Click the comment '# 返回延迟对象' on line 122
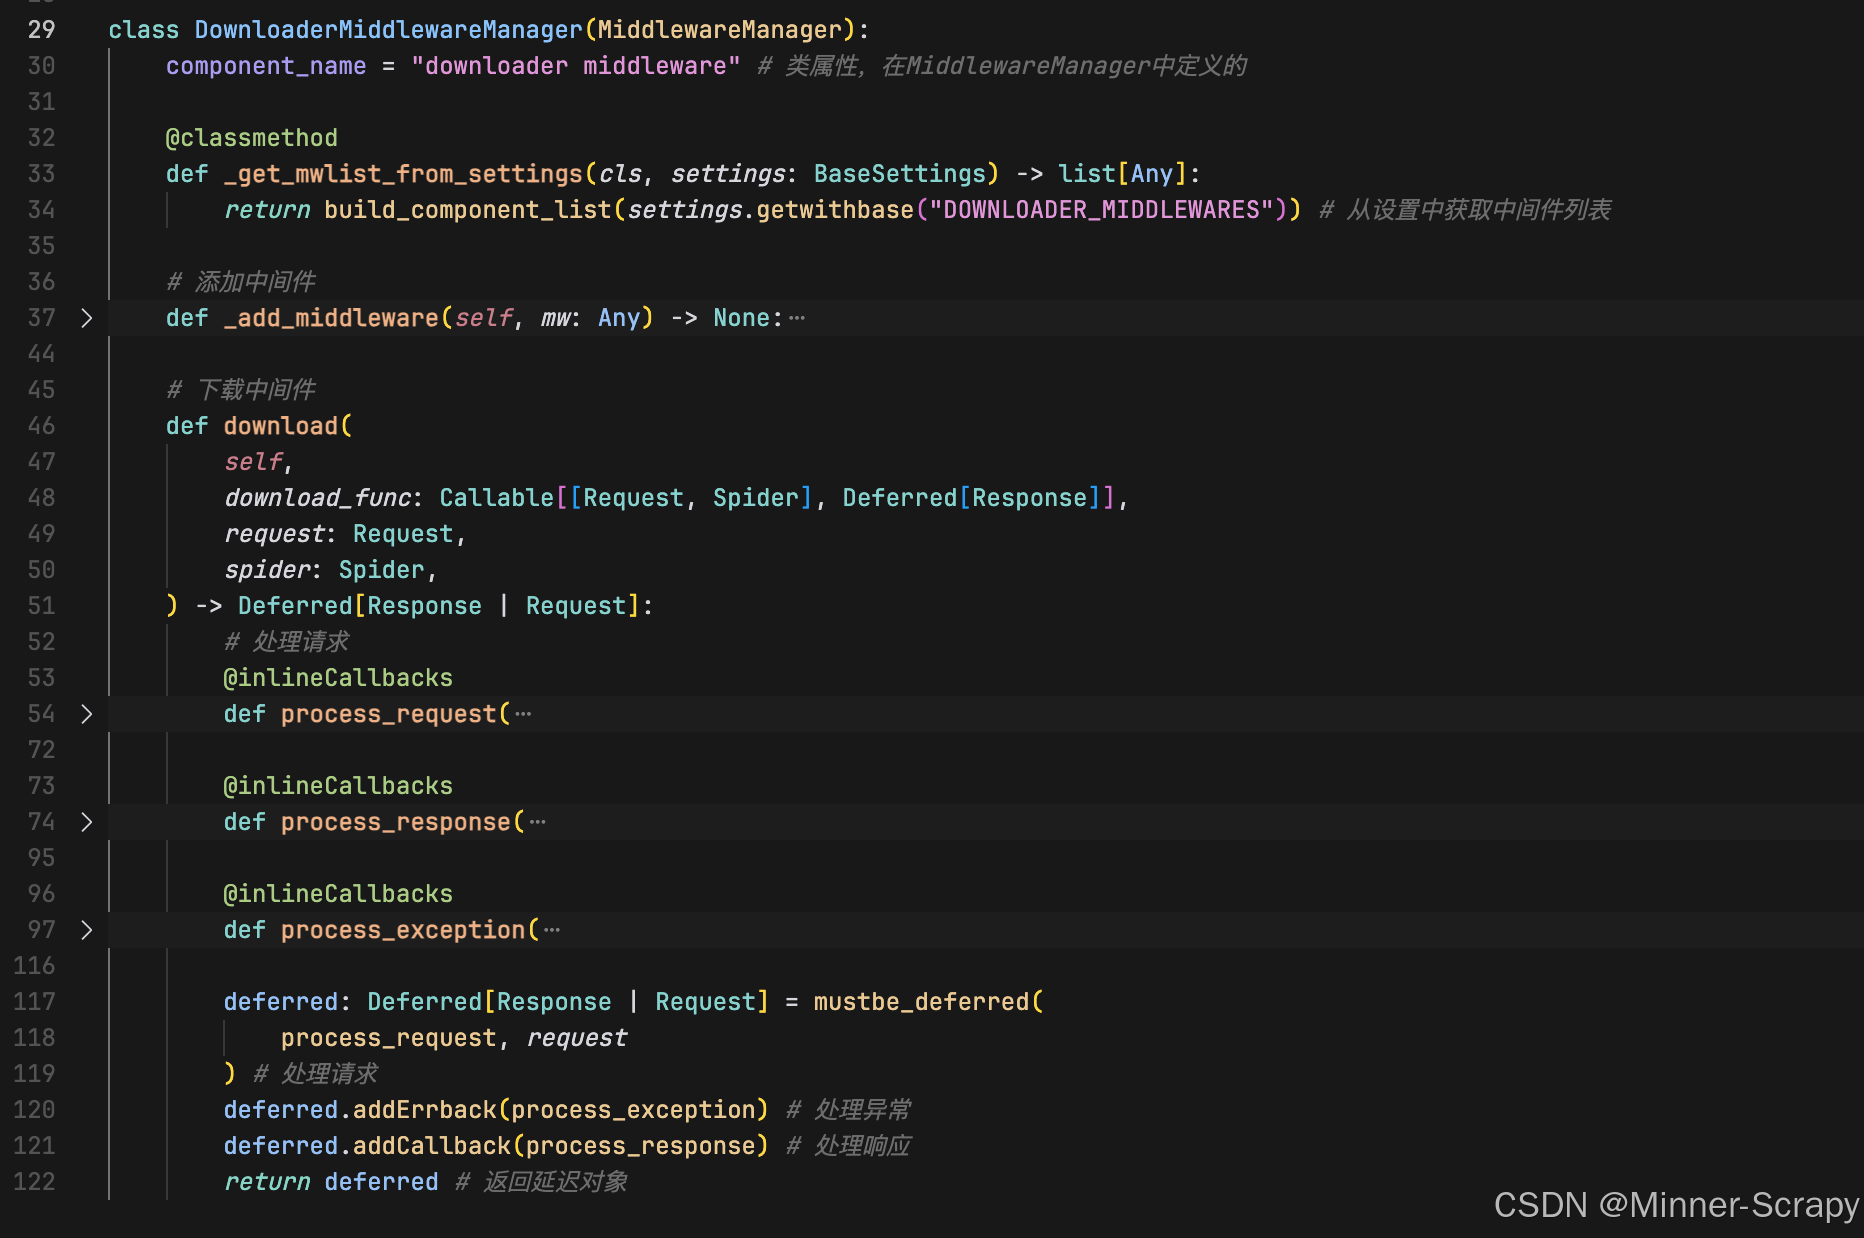 tap(541, 1182)
